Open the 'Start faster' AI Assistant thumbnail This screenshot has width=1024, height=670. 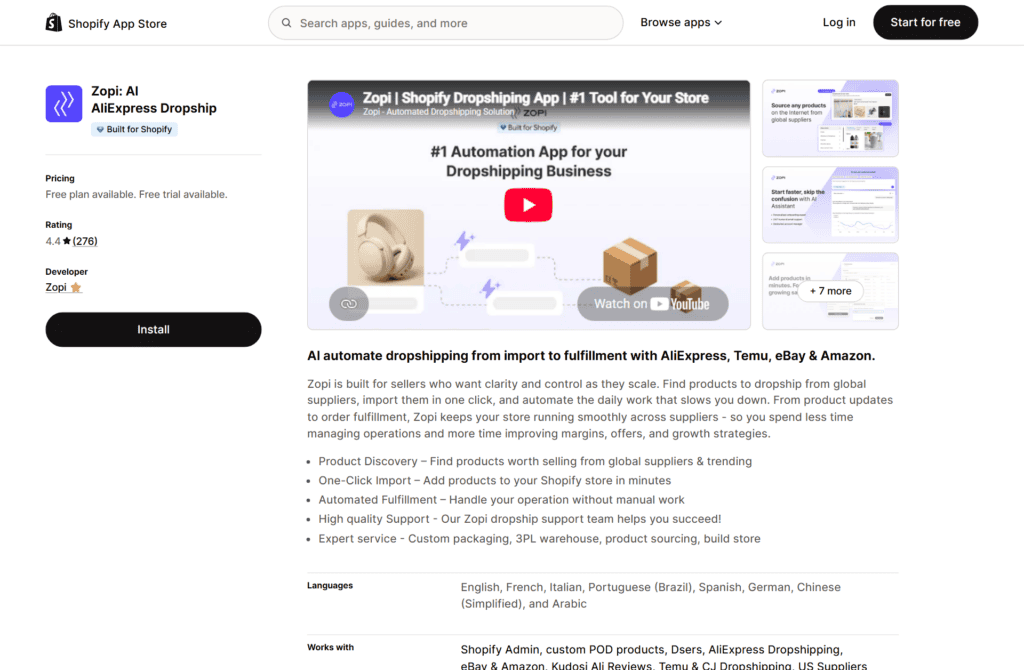point(830,204)
